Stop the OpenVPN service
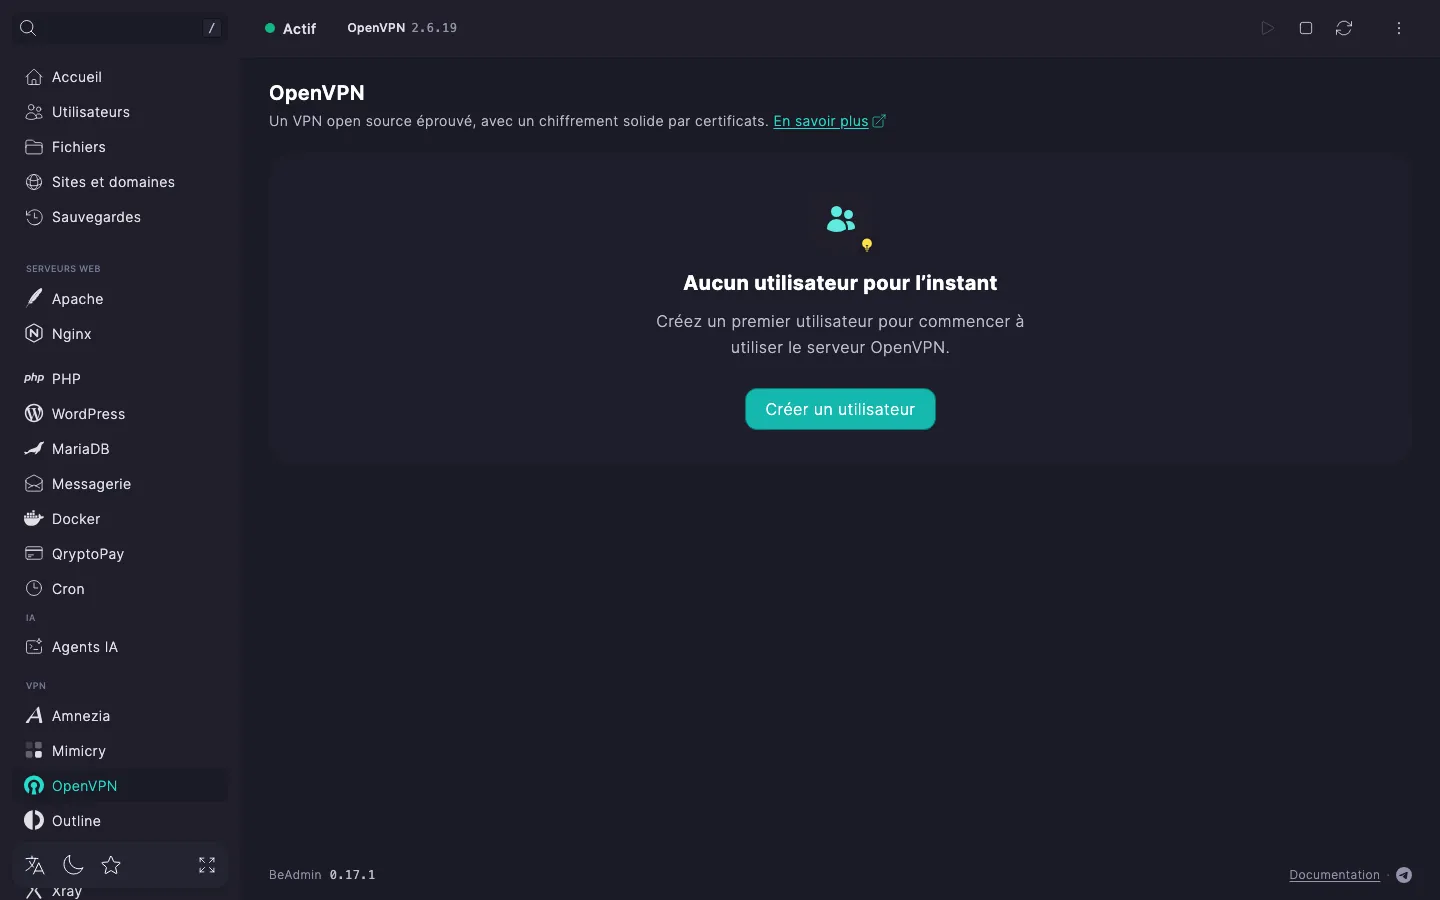 pyautogui.click(x=1306, y=28)
